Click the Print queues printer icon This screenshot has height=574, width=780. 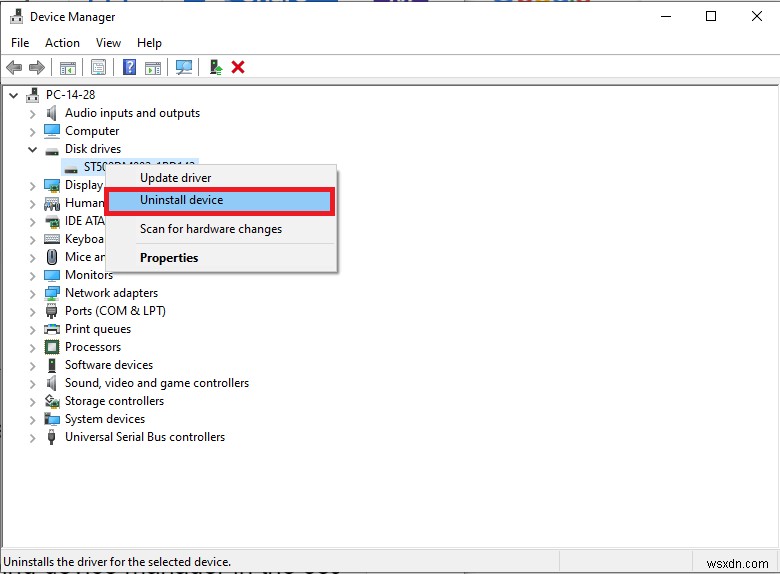click(x=52, y=329)
